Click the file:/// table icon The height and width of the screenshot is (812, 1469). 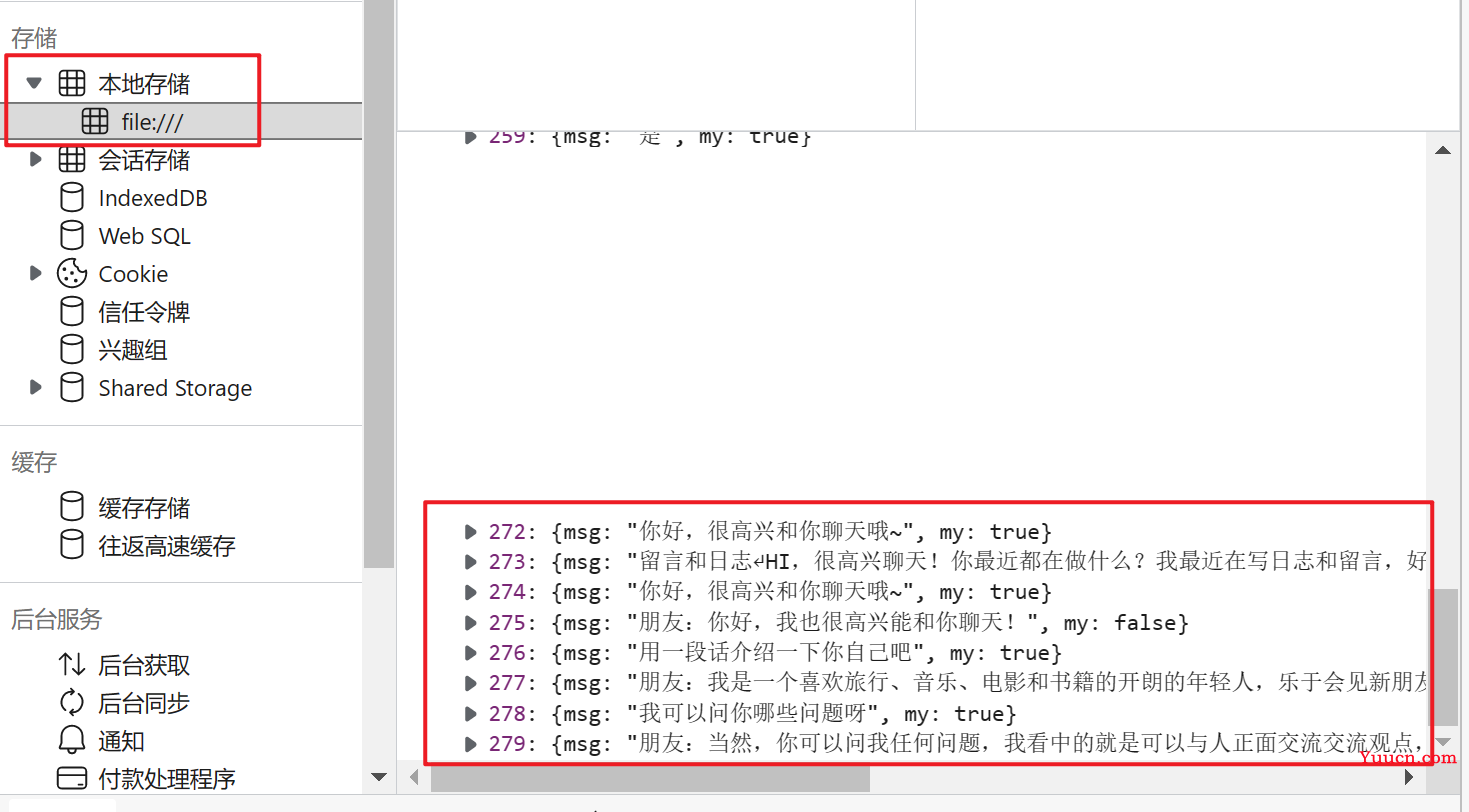(95, 121)
